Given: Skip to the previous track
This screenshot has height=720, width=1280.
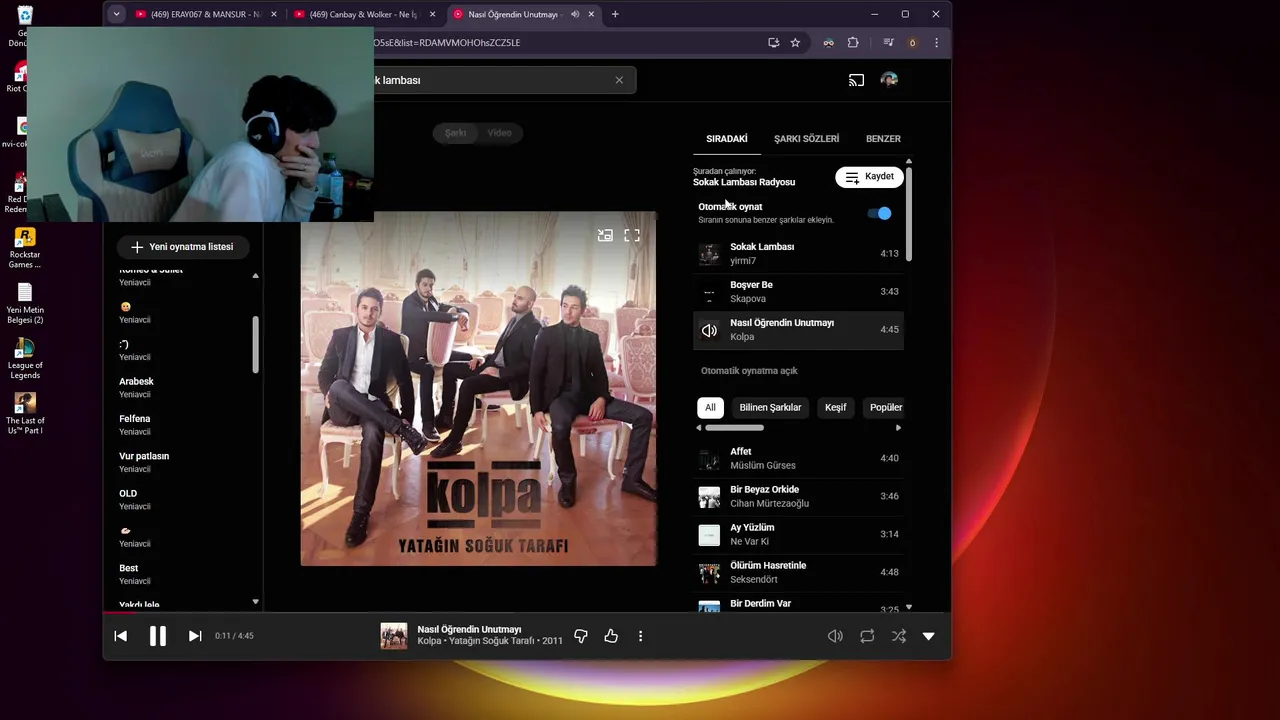Looking at the screenshot, I should pos(121,636).
